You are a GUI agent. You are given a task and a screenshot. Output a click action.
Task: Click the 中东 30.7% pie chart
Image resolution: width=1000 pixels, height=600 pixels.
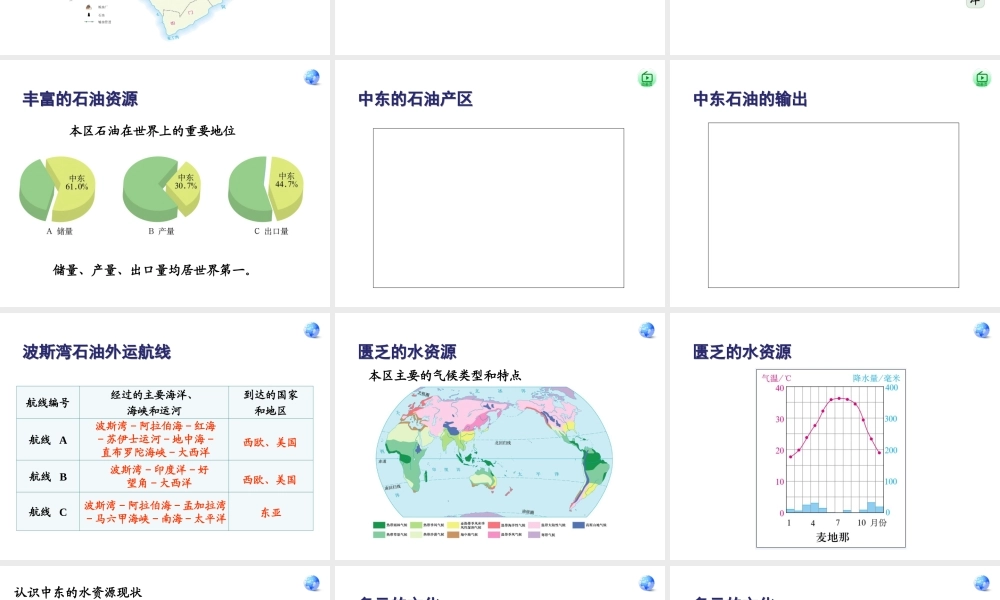[161, 189]
